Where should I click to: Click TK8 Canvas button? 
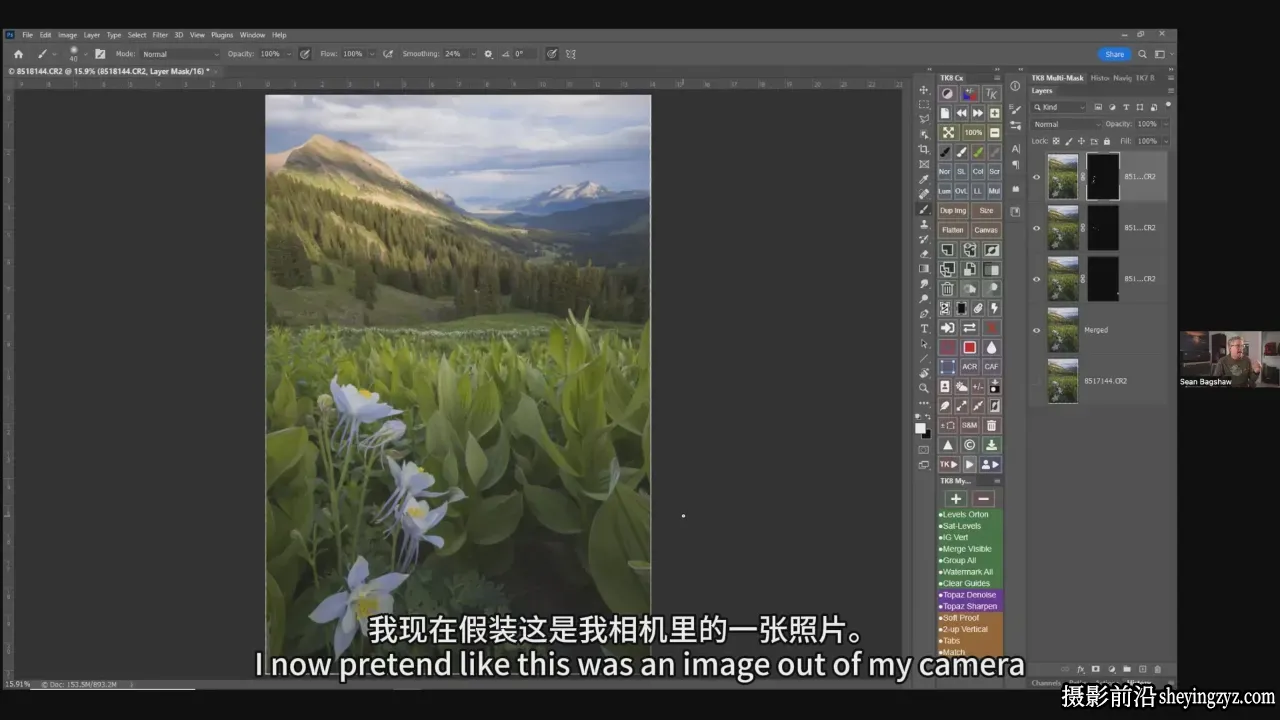[x=986, y=230]
